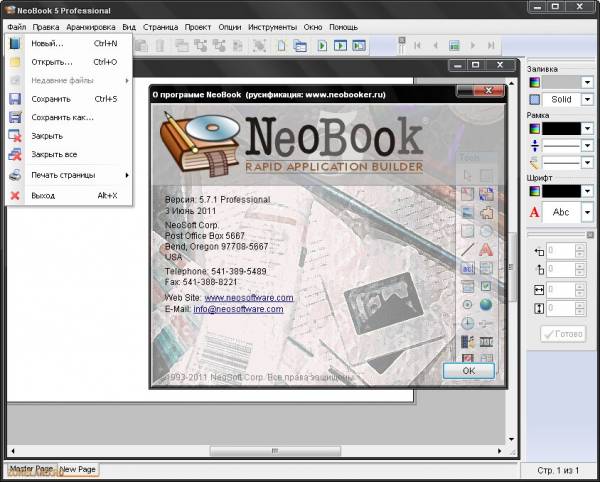This screenshot has height=482, width=600.
Task: Click the object width input field
Action: coord(561,290)
